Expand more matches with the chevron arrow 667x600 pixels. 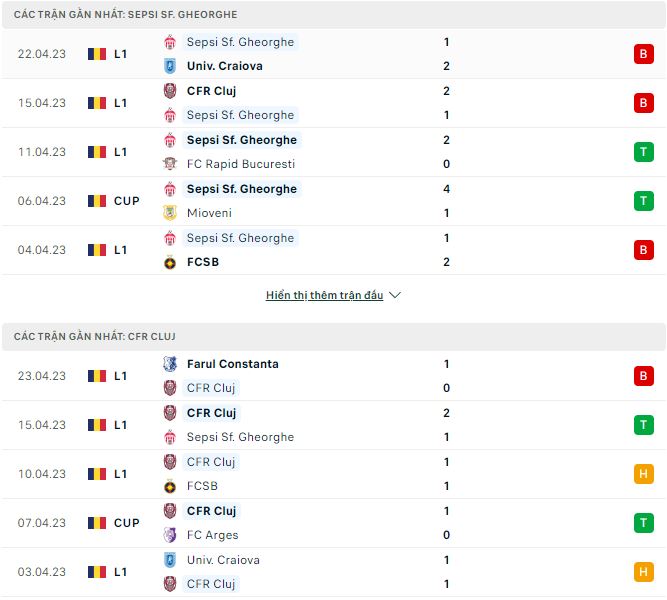tap(395, 296)
